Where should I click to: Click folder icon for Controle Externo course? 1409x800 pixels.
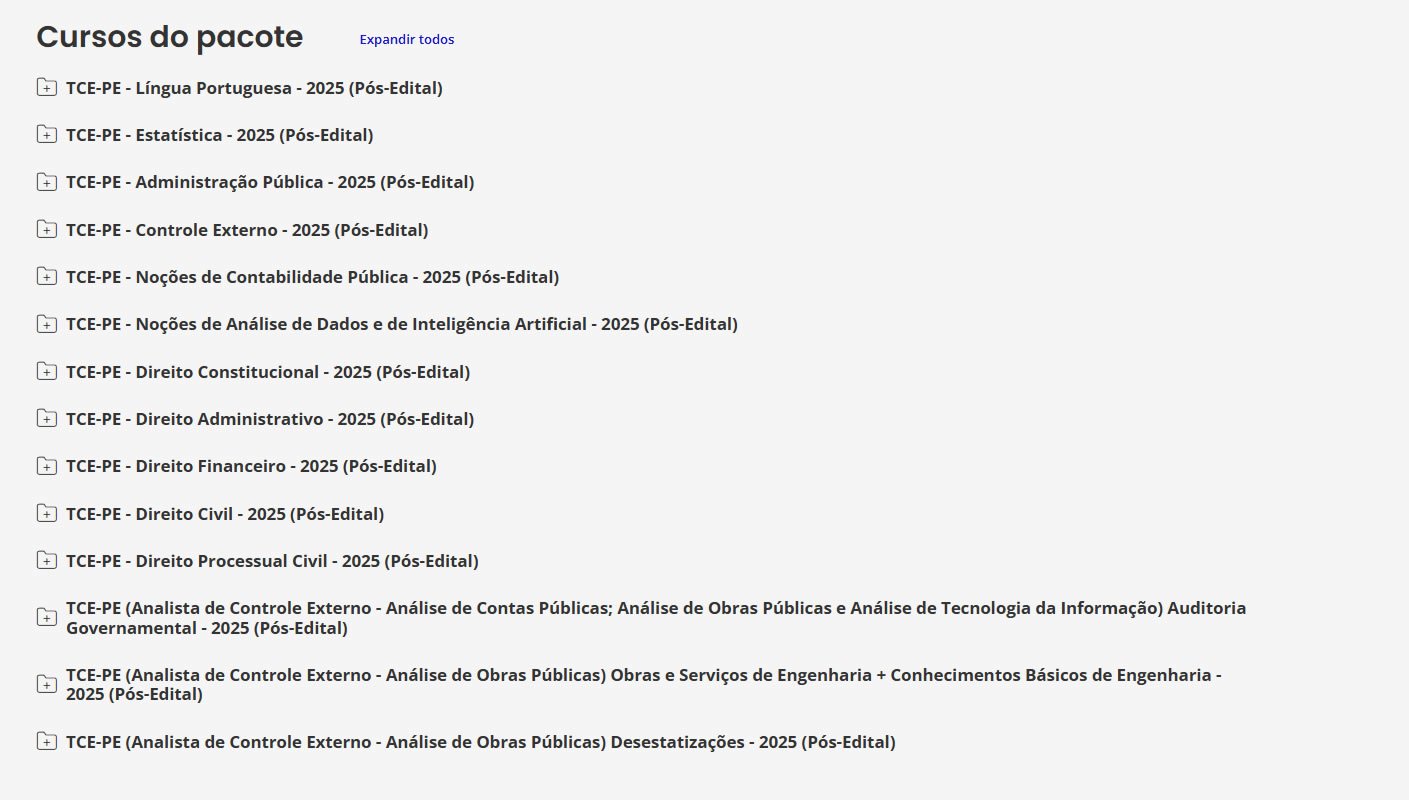point(46,230)
